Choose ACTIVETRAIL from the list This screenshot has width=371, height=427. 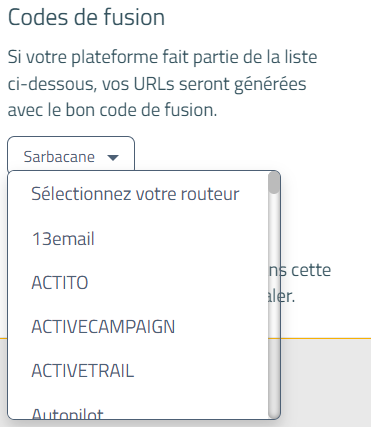[x=138, y=371]
